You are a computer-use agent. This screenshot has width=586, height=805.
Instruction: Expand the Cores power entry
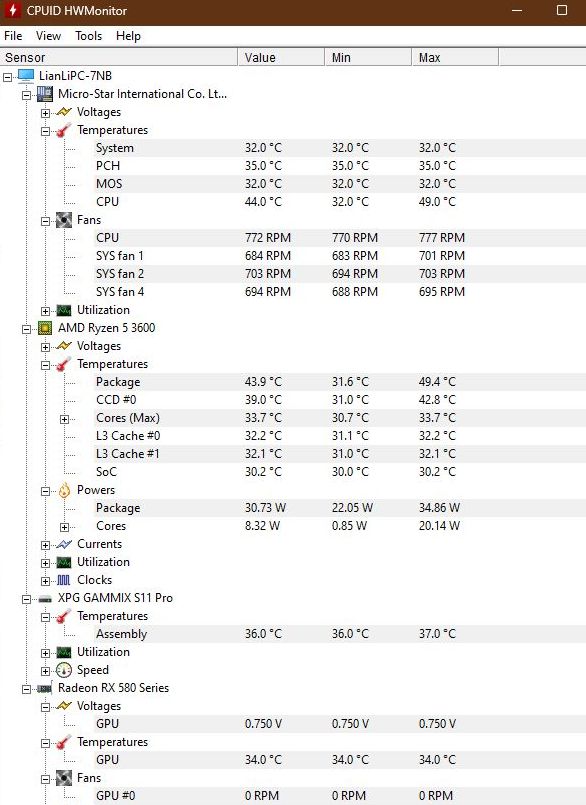64,527
